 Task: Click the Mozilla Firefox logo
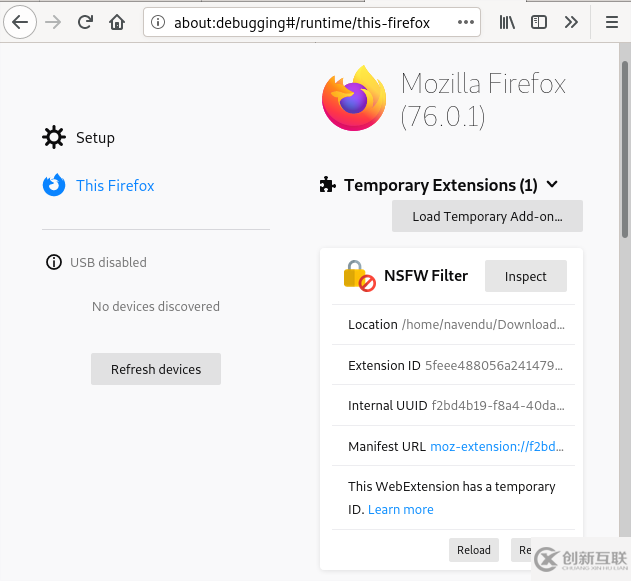354,98
